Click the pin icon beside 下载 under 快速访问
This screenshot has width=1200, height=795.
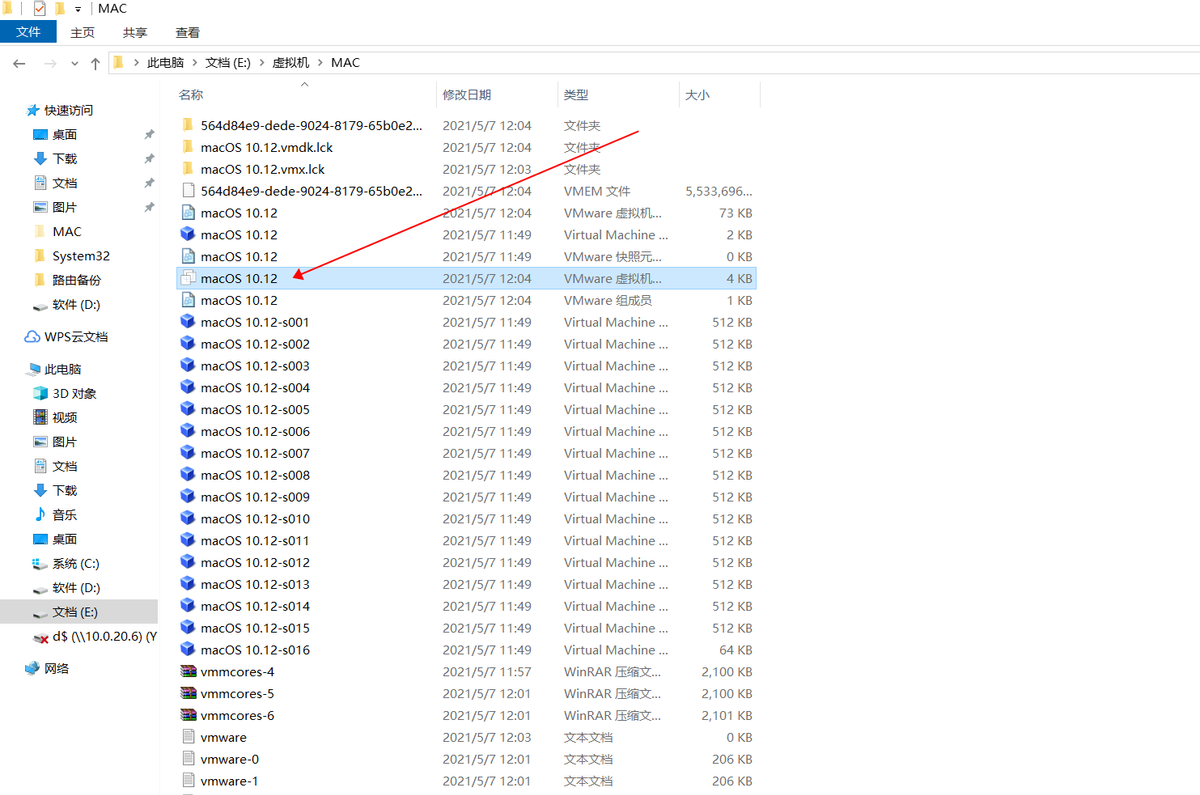[149, 159]
